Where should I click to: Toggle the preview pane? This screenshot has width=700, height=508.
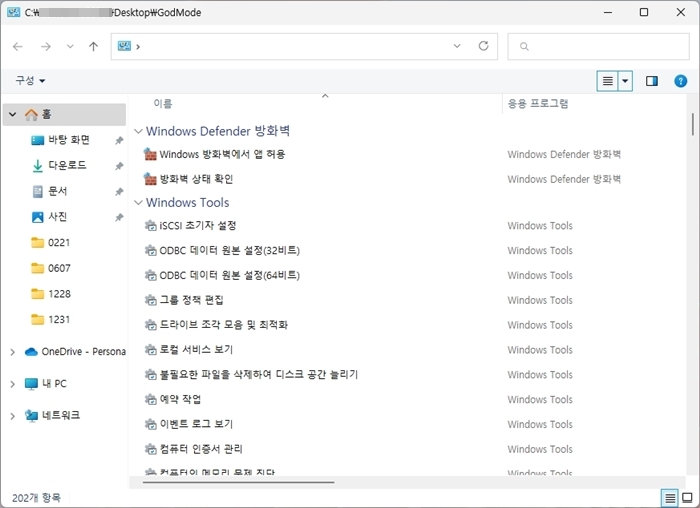[652, 81]
